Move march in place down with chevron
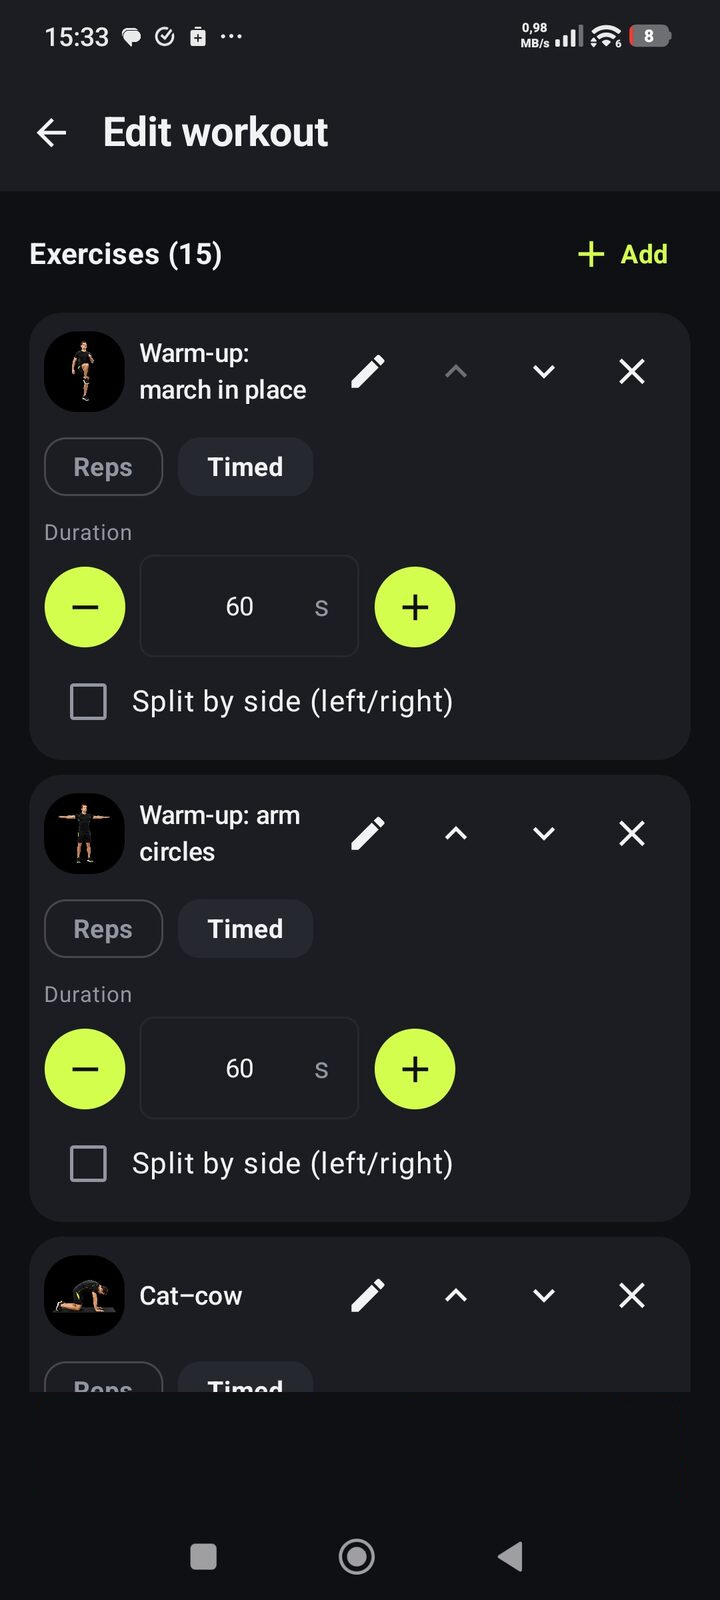 click(x=544, y=372)
